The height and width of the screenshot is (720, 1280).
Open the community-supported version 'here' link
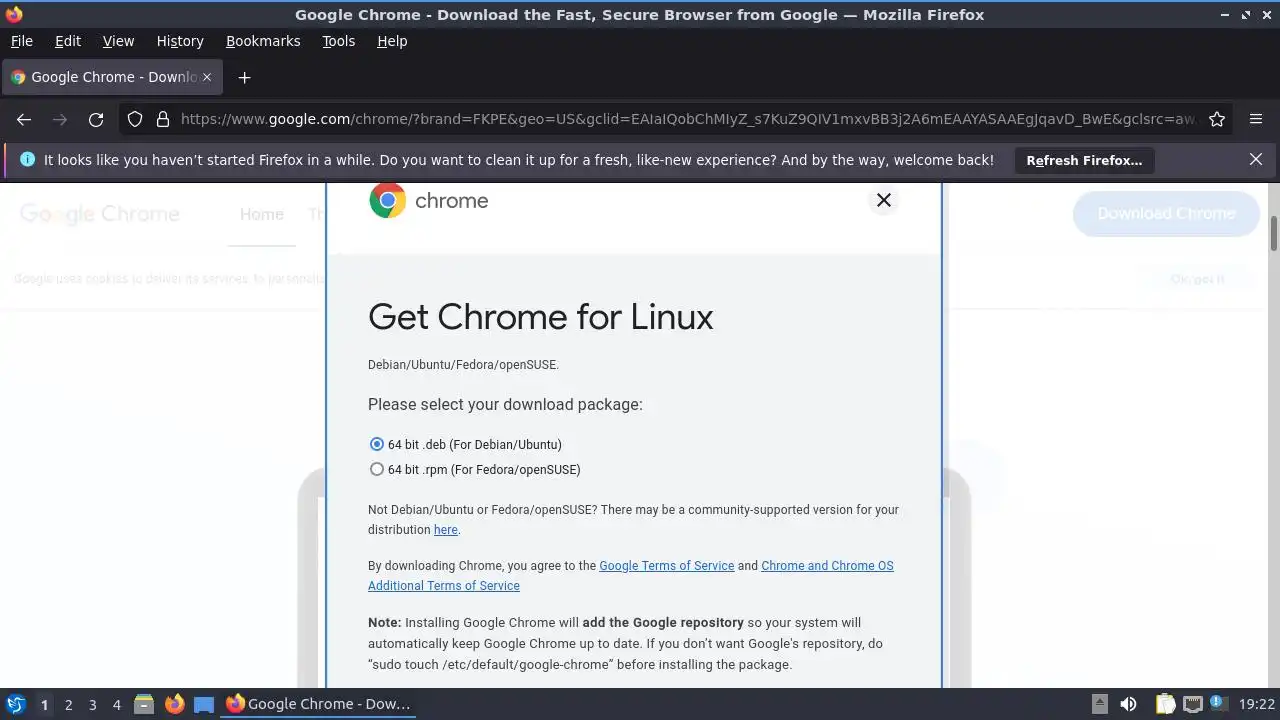coord(445,530)
